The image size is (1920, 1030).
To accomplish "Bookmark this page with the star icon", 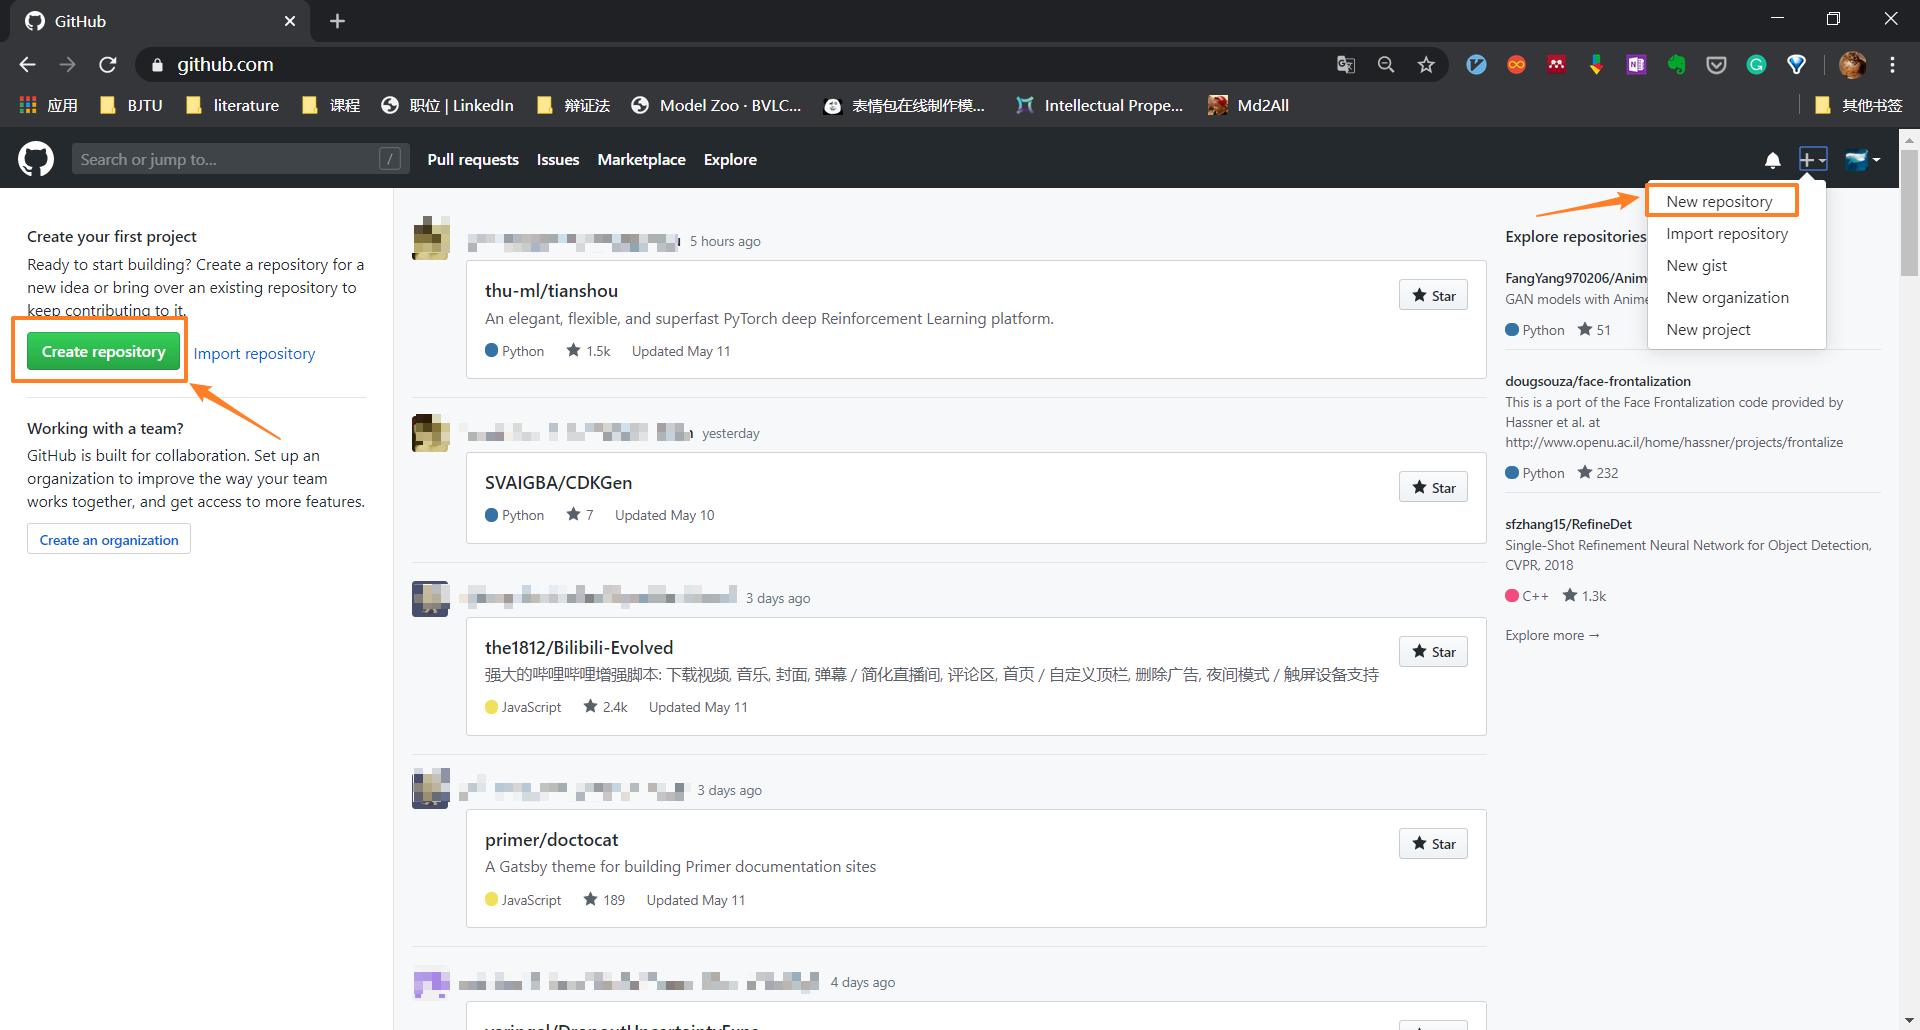I will [1426, 65].
